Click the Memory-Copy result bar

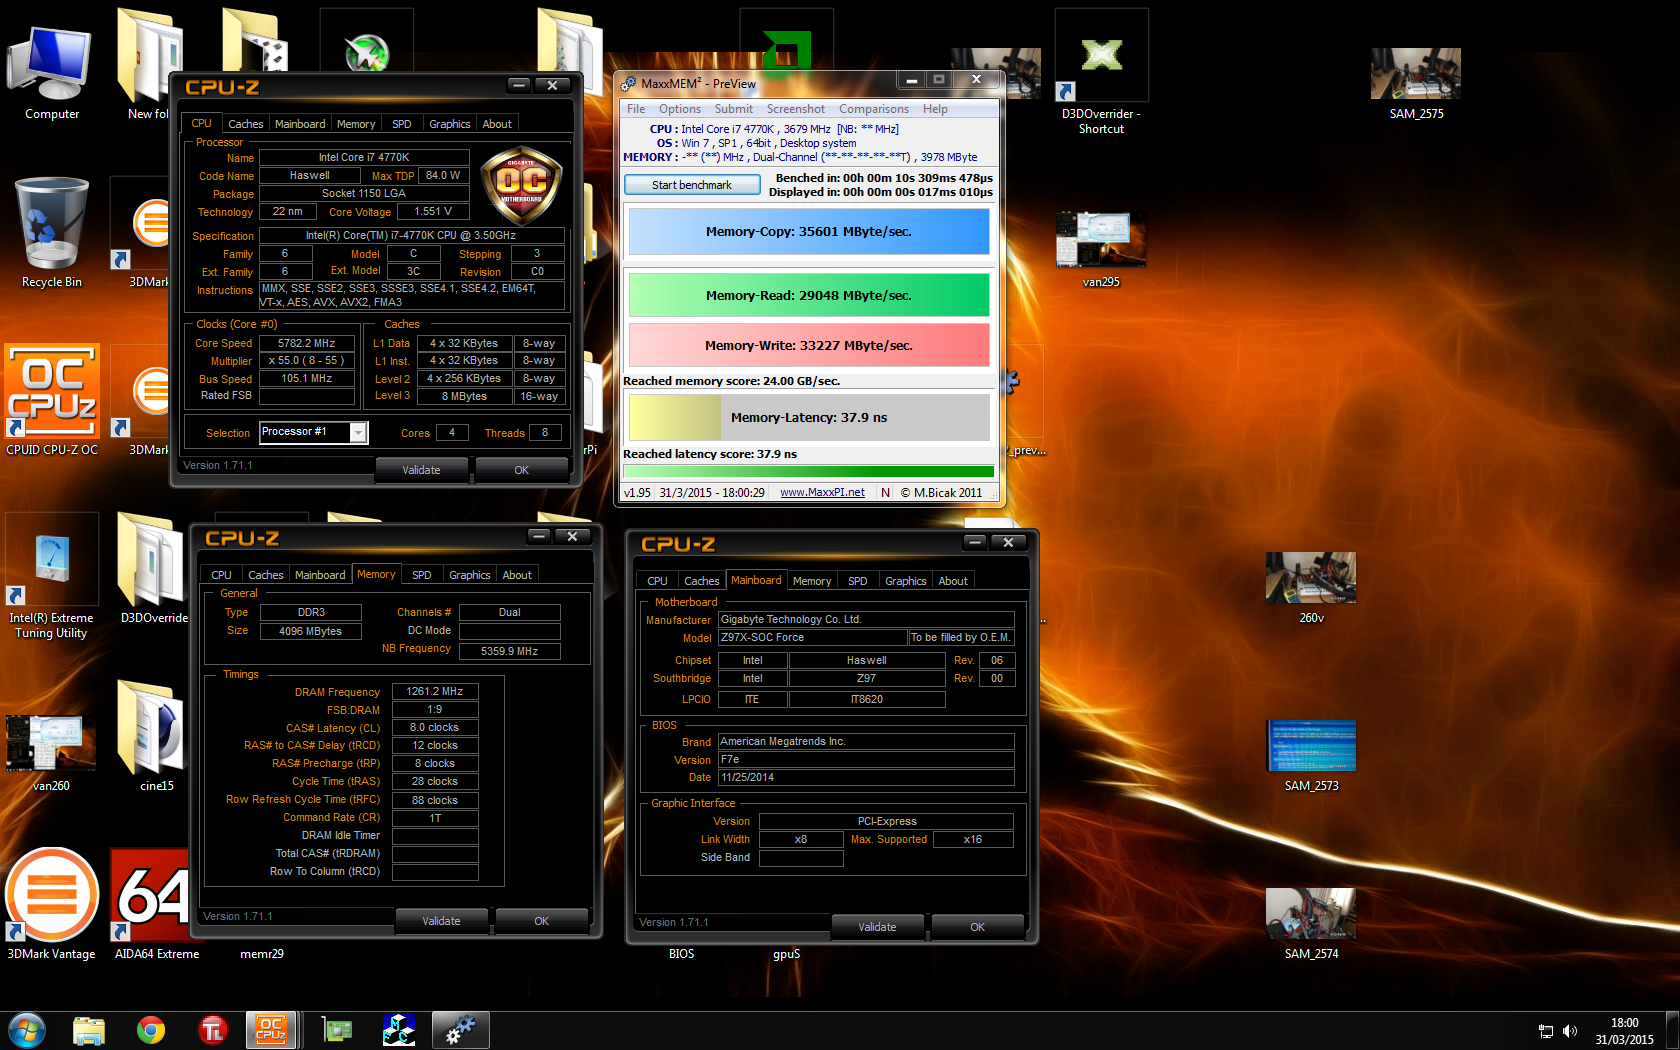click(808, 231)
